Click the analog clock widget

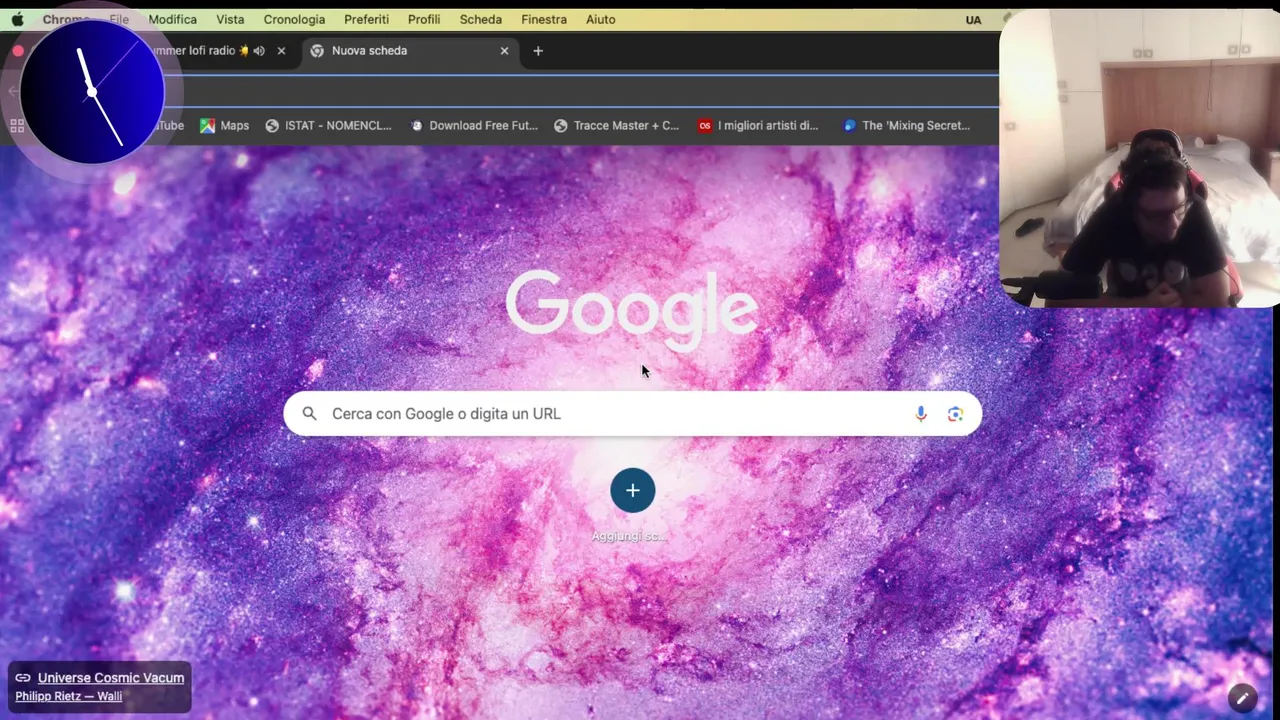click(x=92, y=92)
